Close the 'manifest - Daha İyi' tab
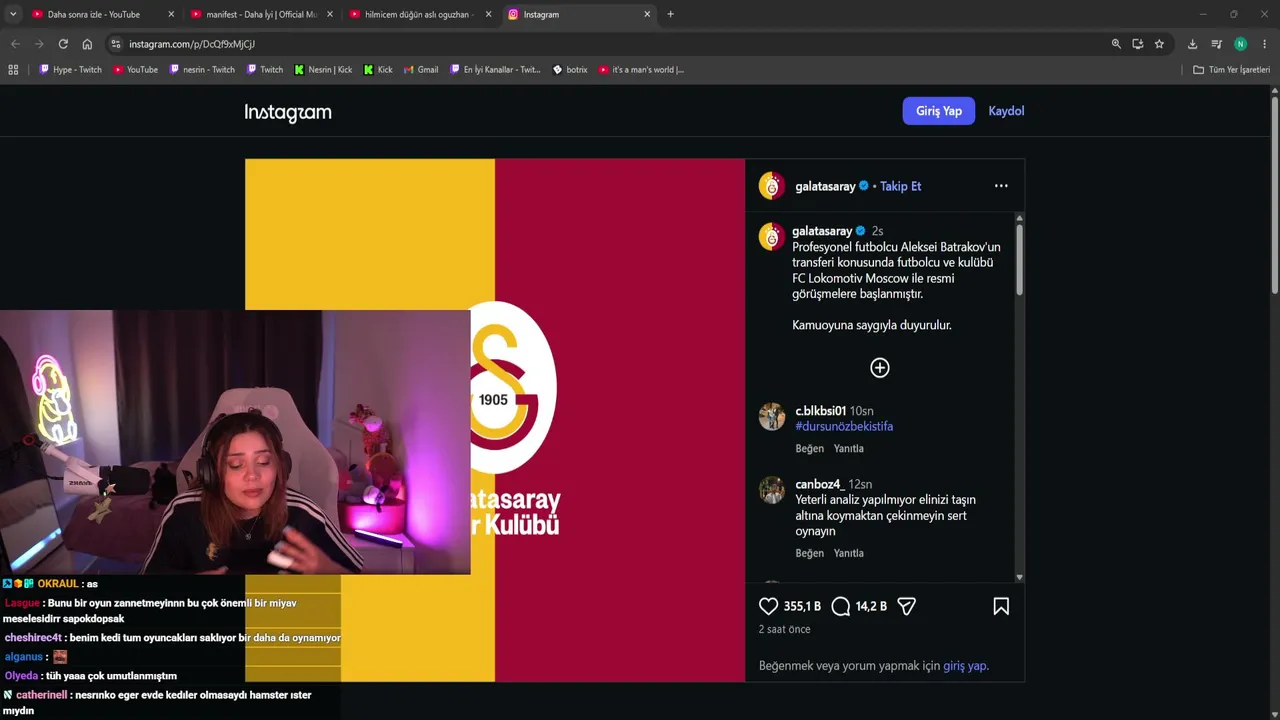1280x720 pixels. 329,14
